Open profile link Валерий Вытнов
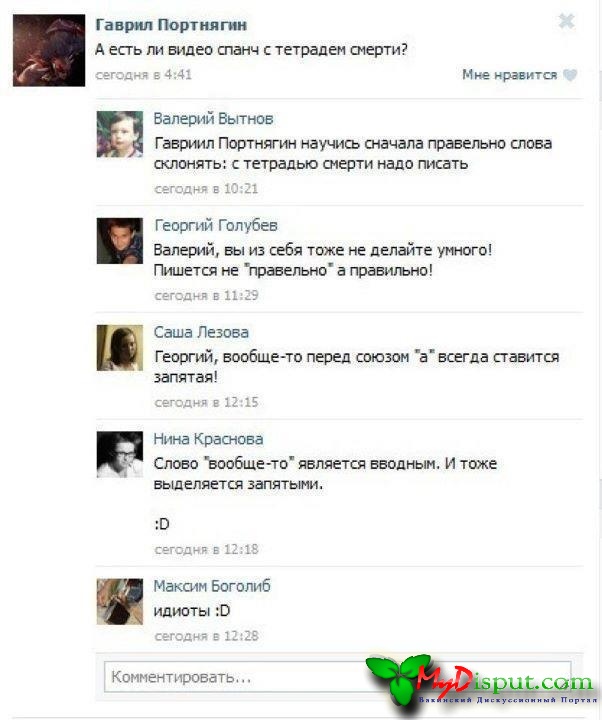Screen dimensions: 602x720 click(x=214, y=119)
